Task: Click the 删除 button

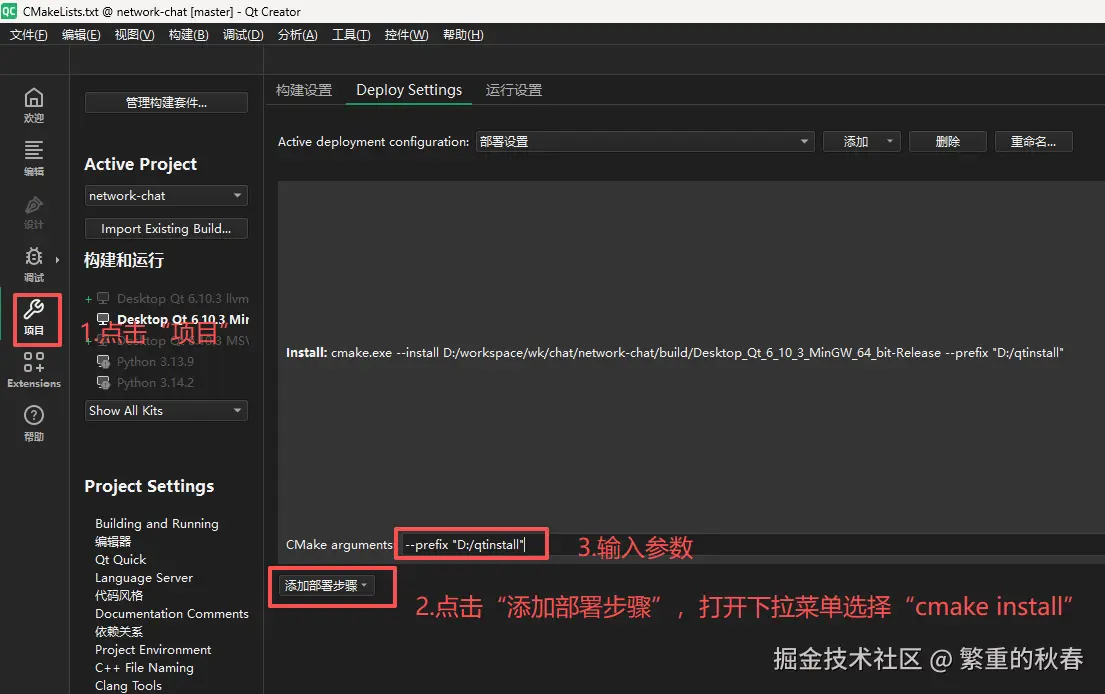Action: click(x=948, y=142)
